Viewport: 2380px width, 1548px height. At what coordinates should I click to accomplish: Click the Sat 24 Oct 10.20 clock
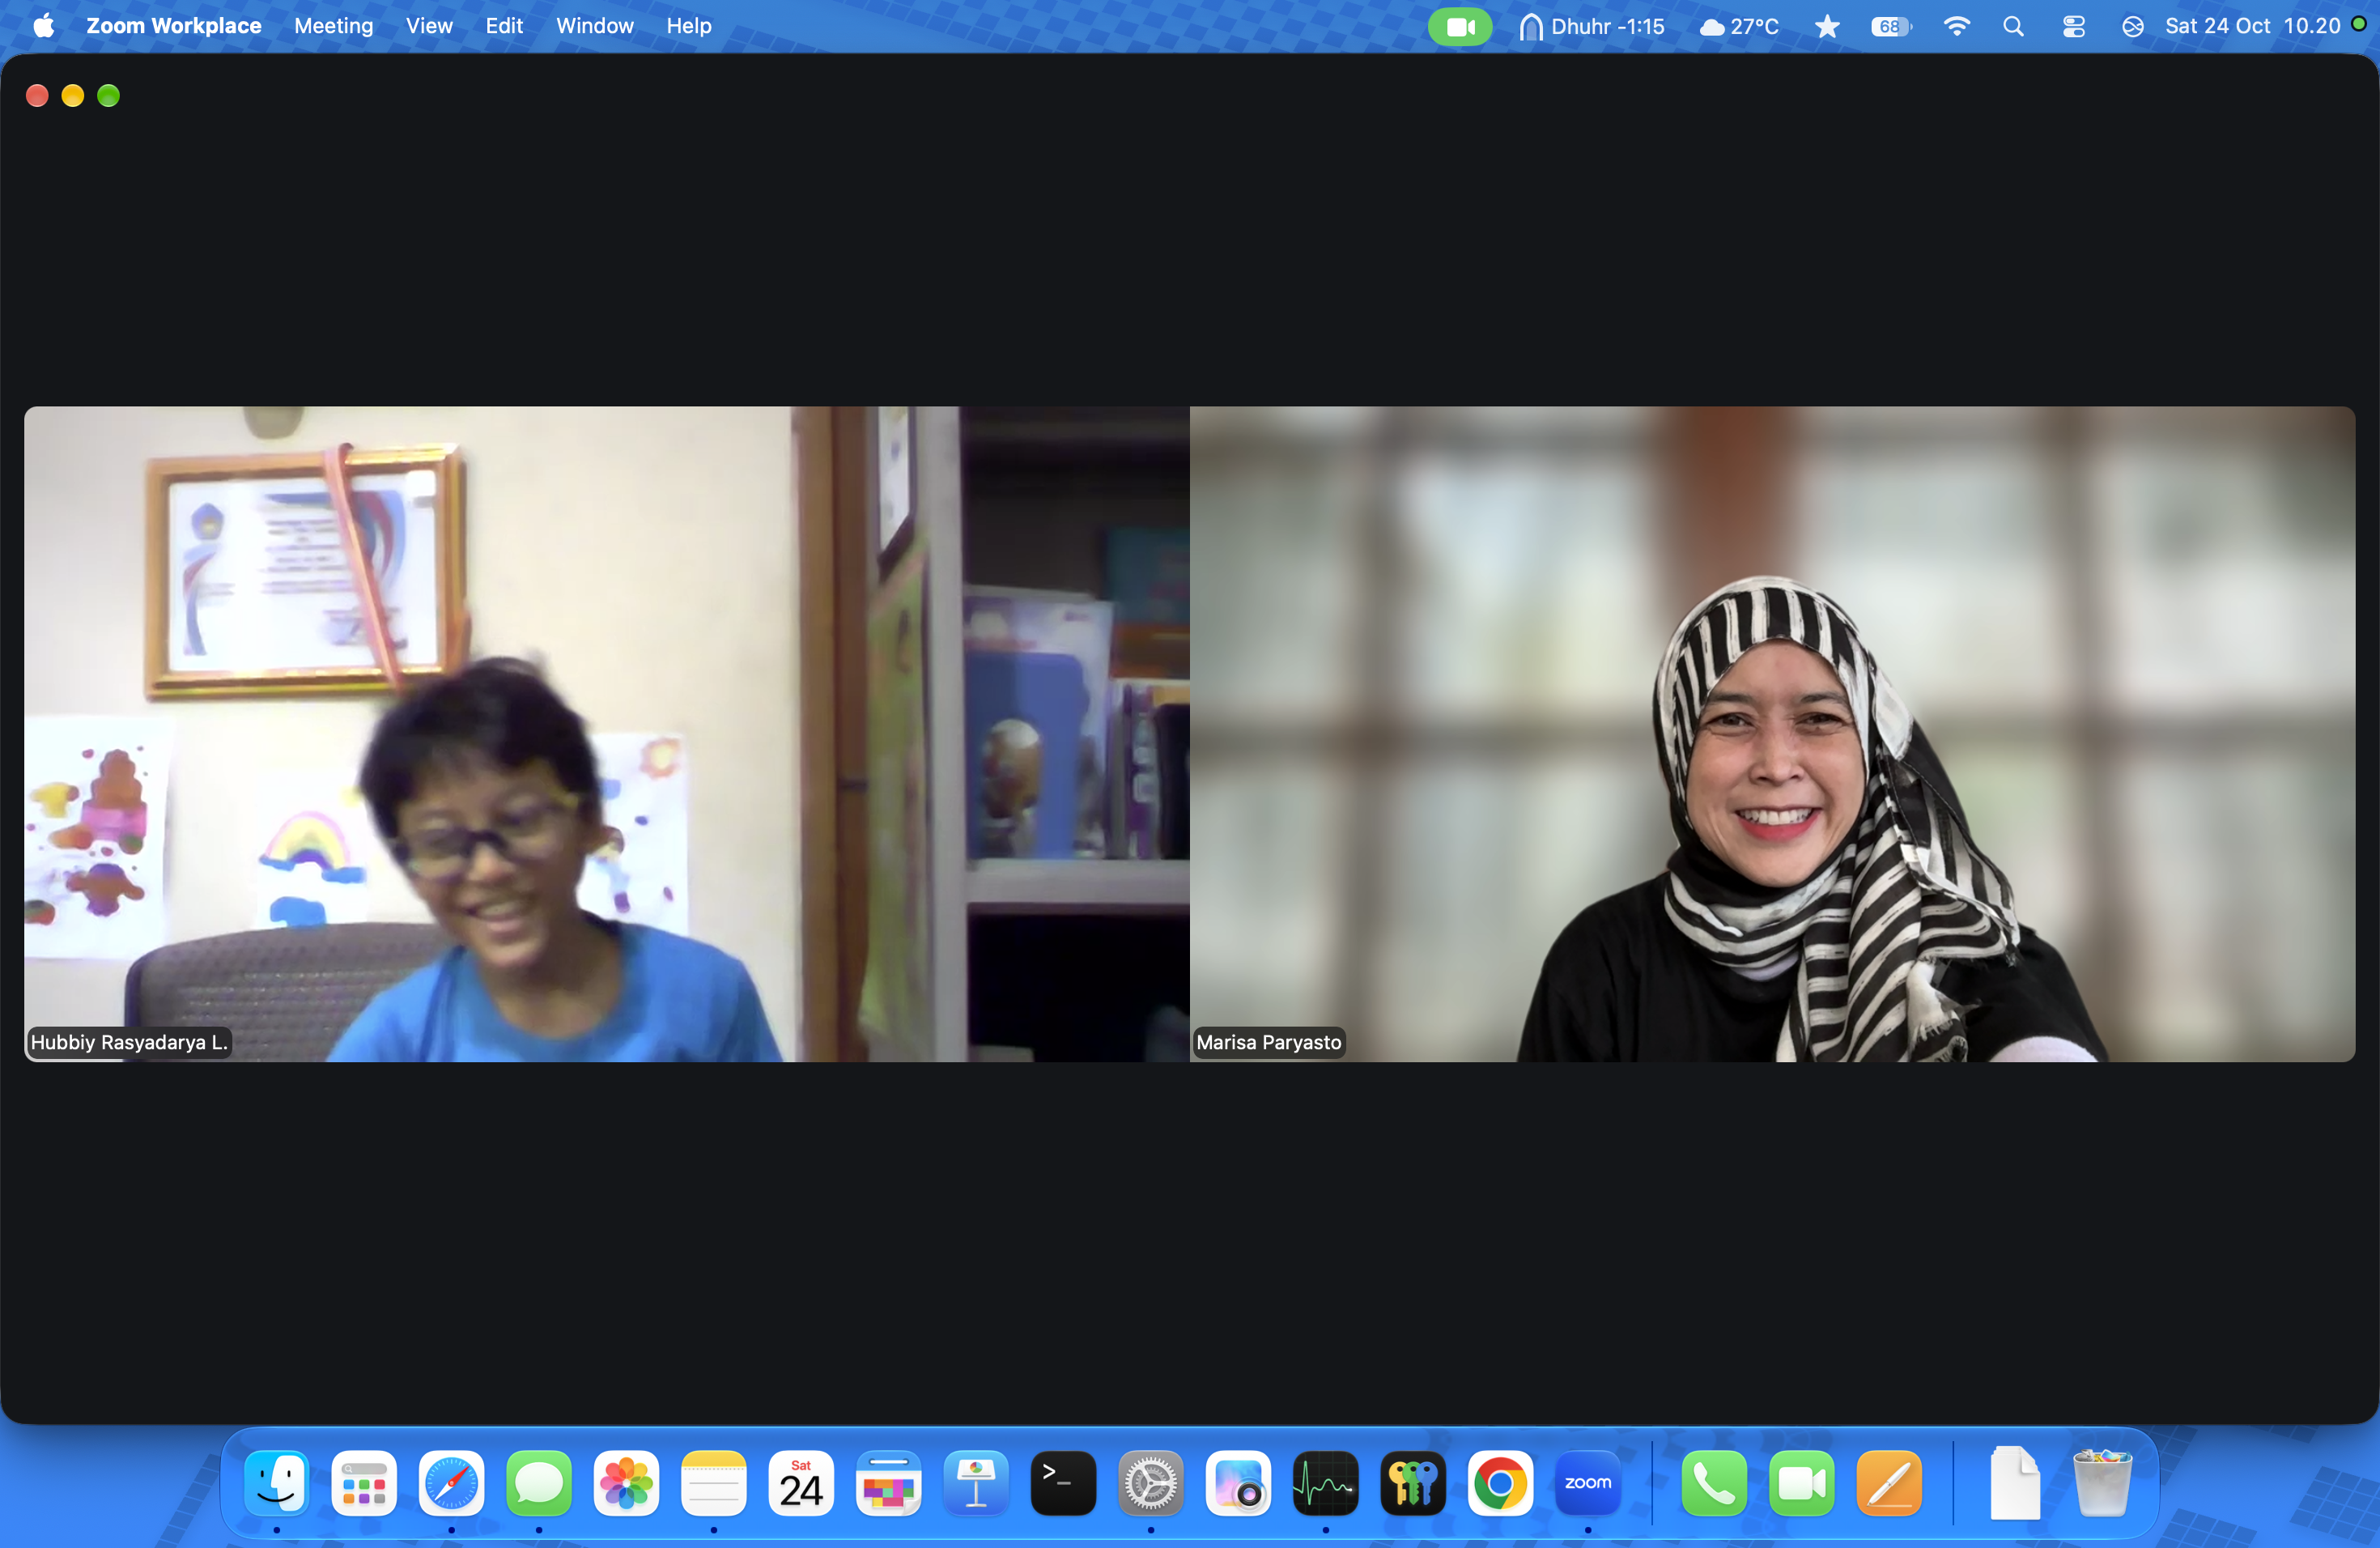[x=2252, y=26]
